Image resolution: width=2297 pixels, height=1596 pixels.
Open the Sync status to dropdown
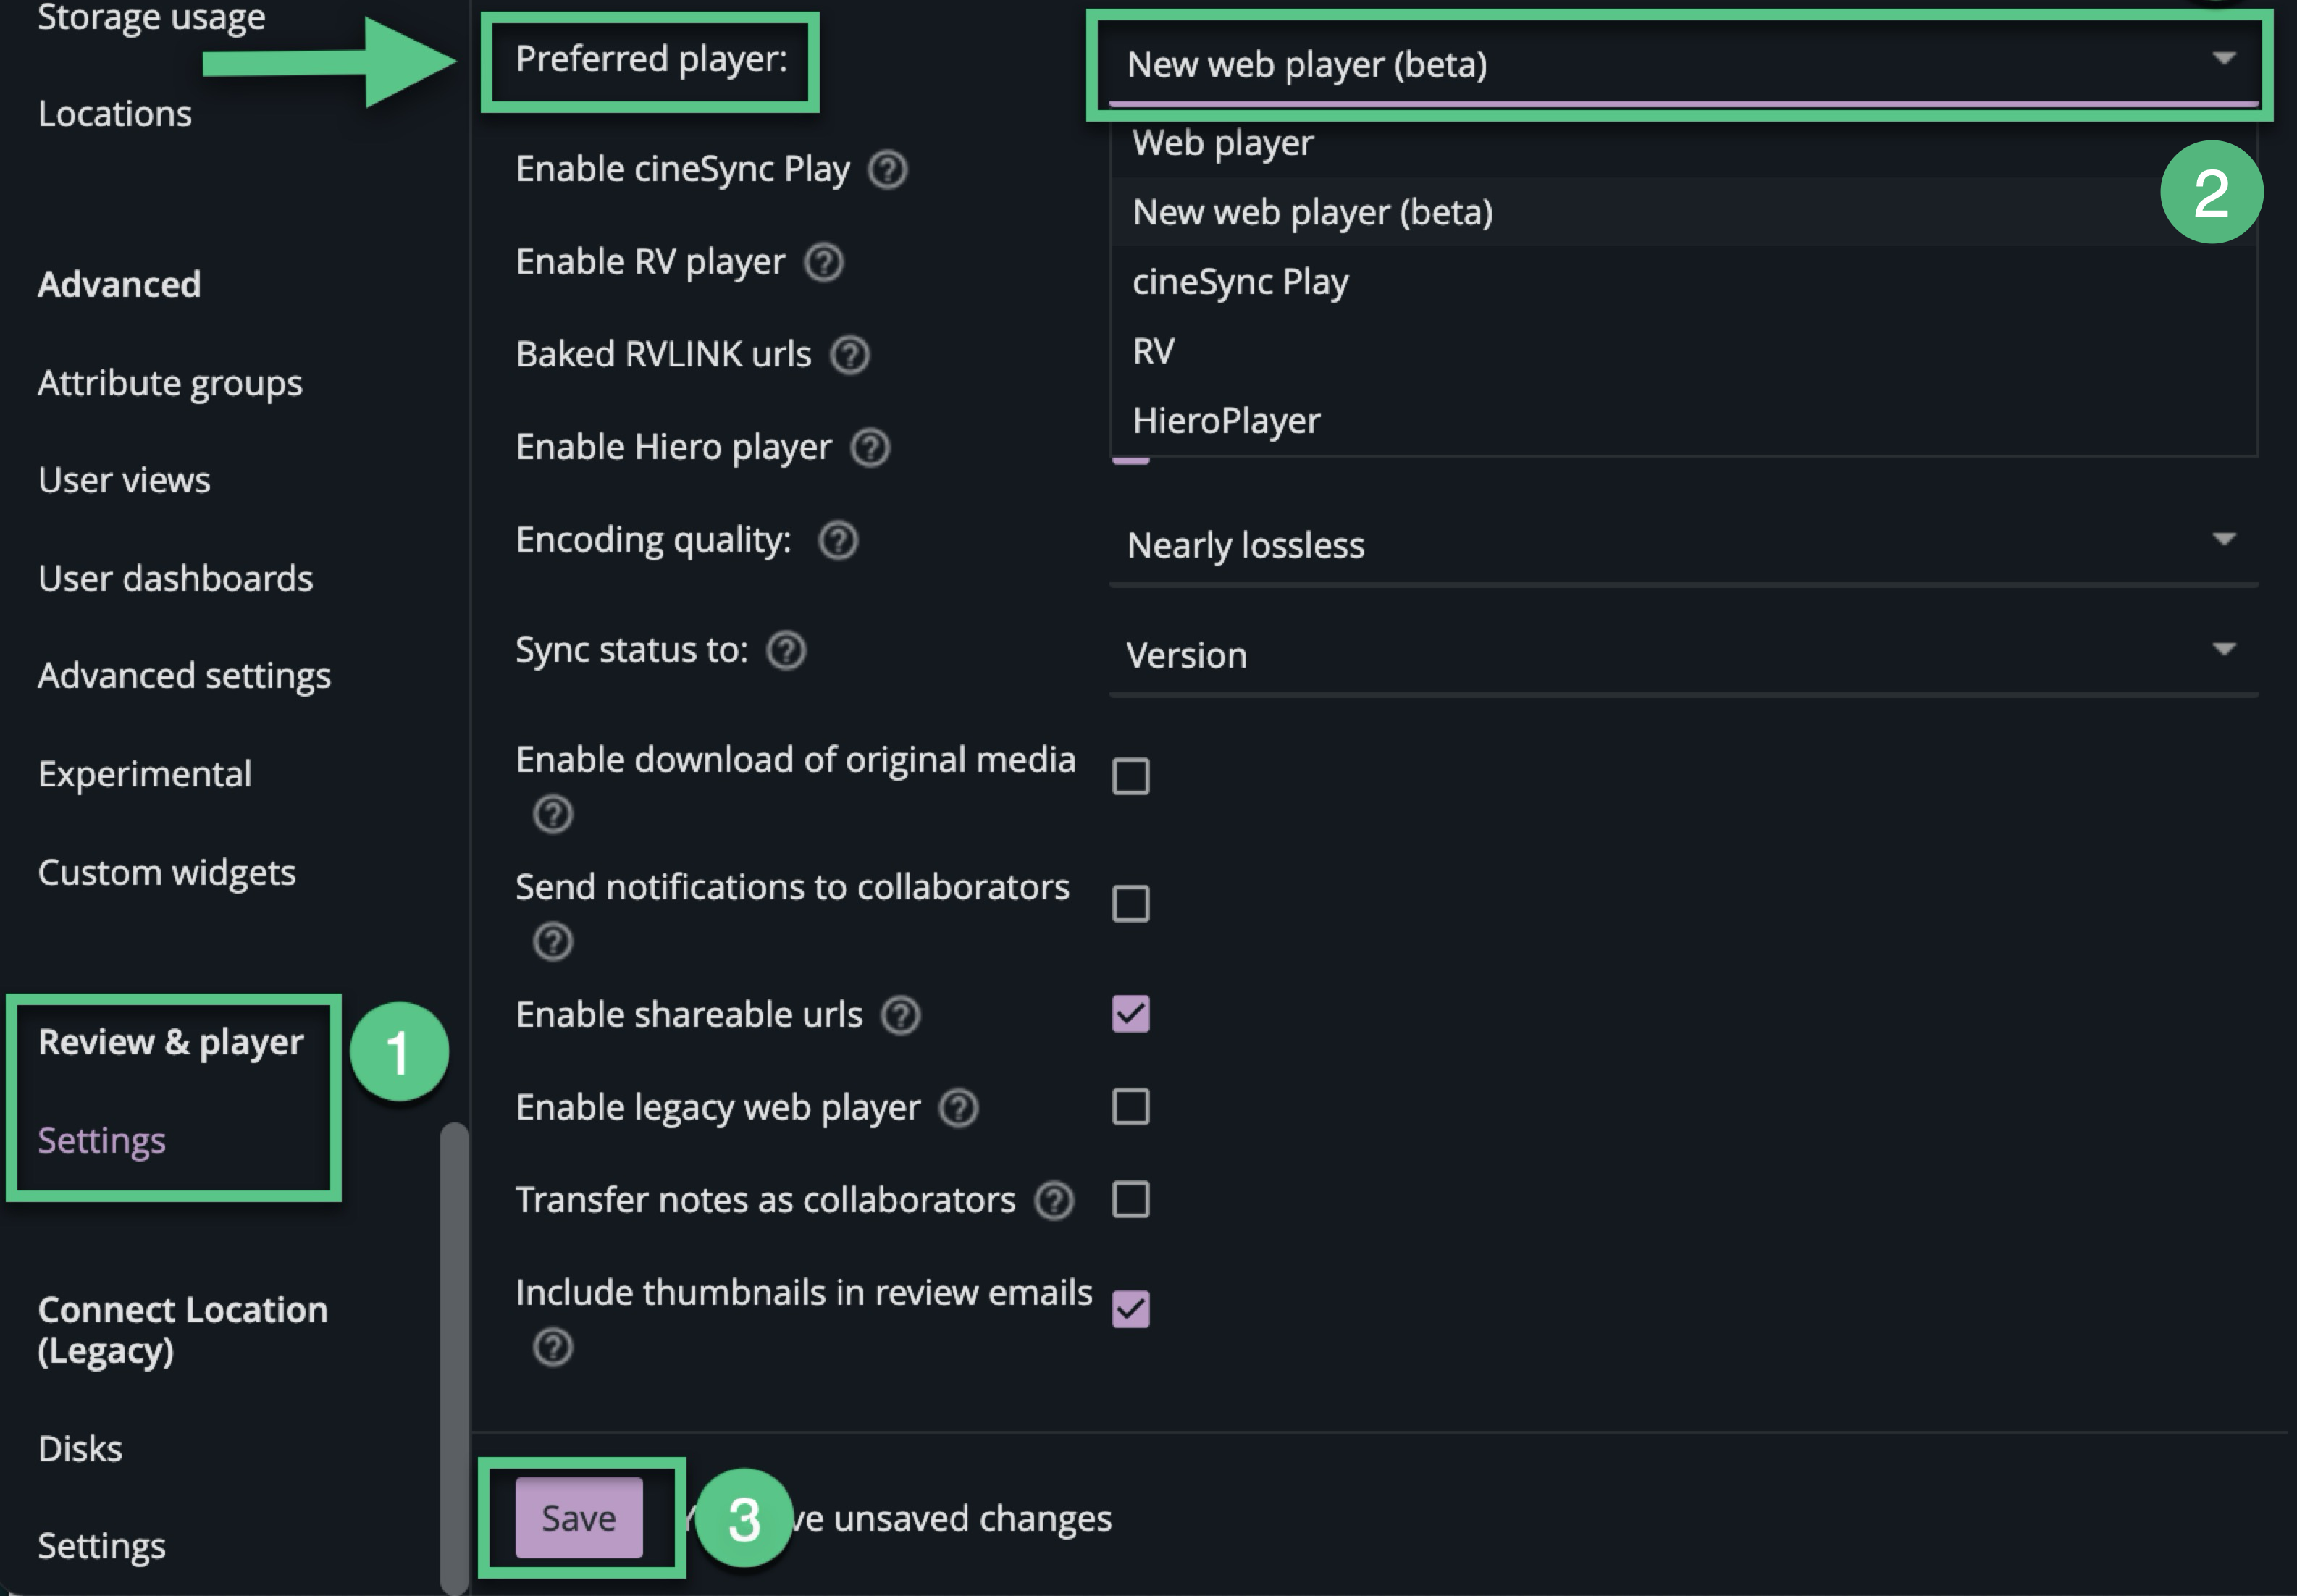(x=1680, y=656)
